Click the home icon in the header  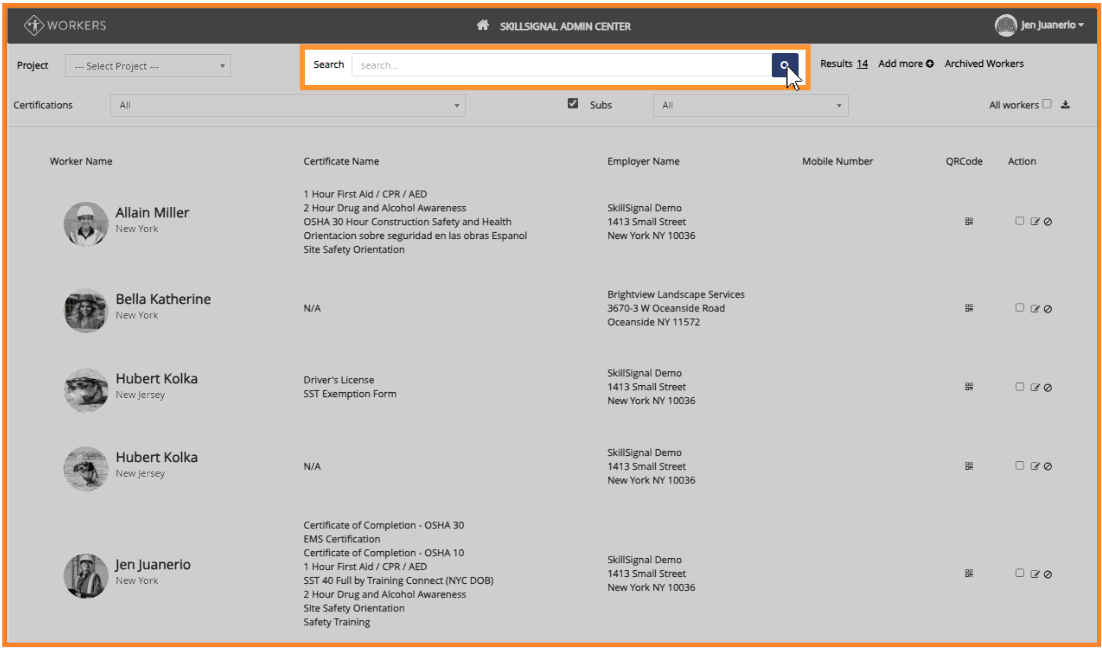482,25
